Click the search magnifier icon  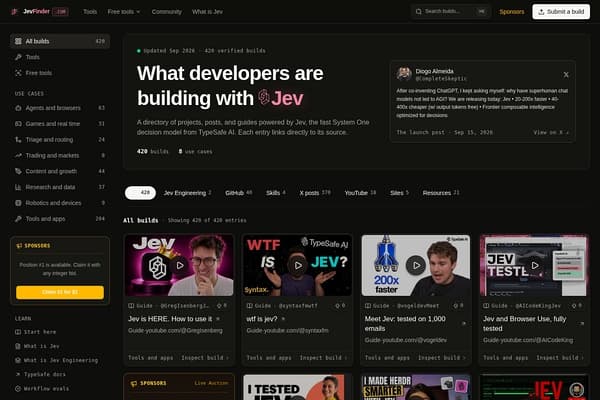click(x=419, y=11)
